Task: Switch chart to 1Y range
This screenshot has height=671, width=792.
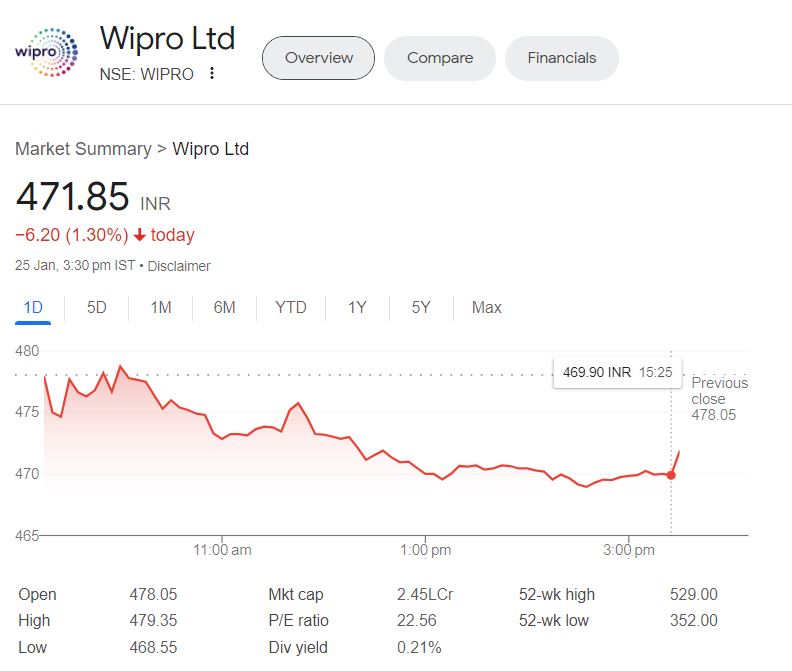Action: pyautogui.click(x=357, y=307)
